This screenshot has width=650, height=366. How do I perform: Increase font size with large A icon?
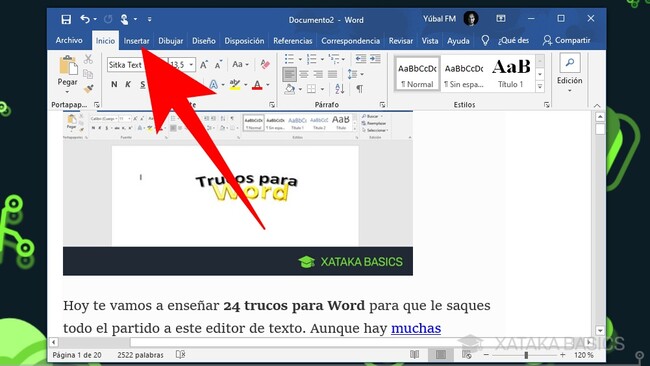coord(204,65)
